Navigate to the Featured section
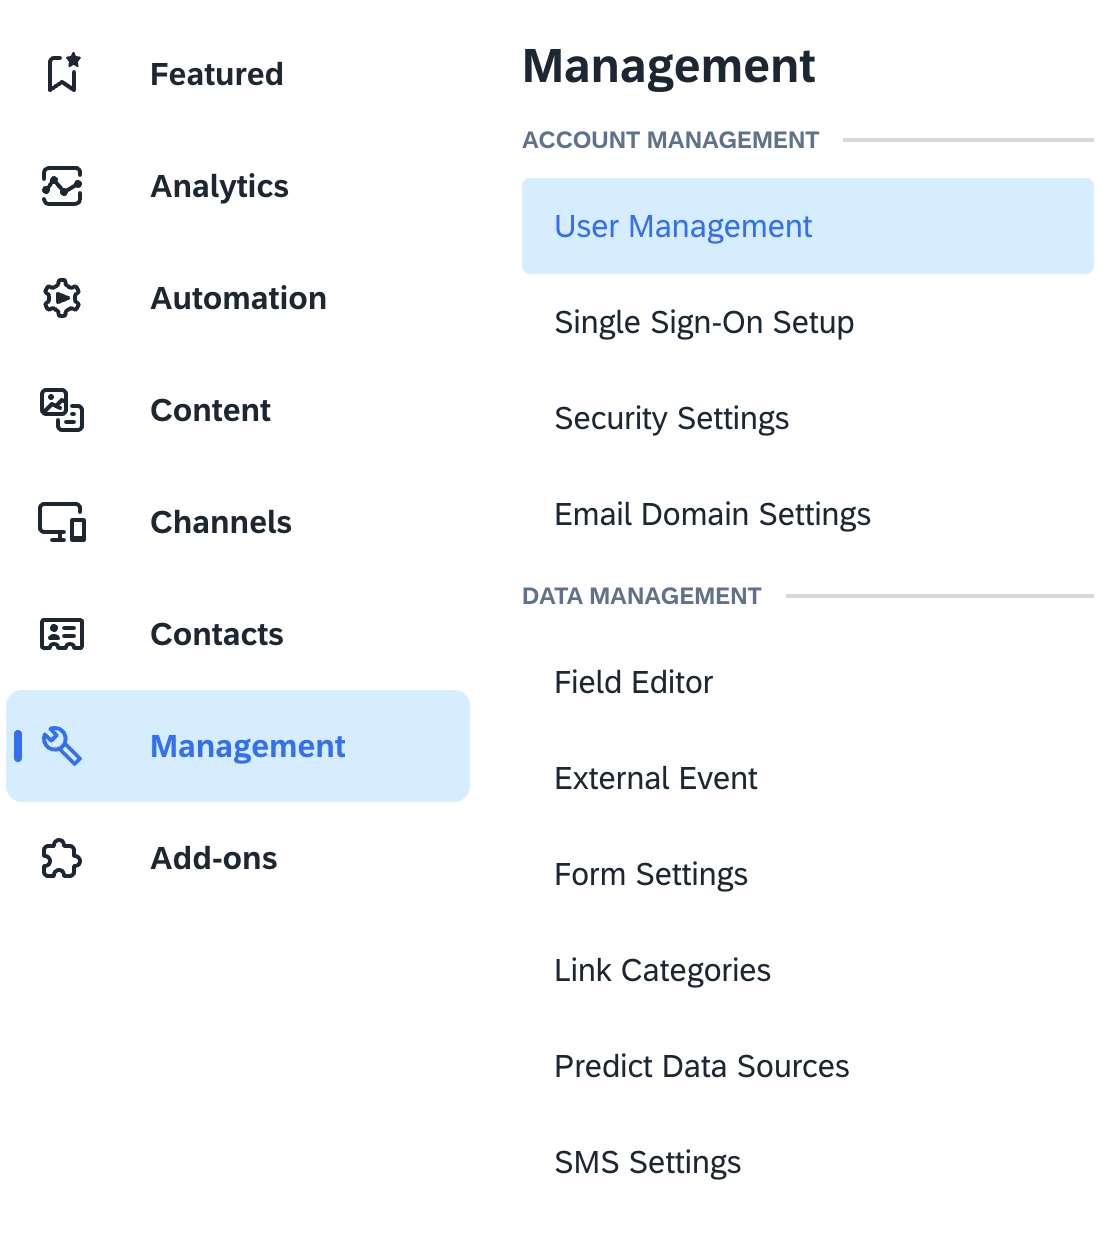This screenshot has width=1108, height=1234. [x=216, y=73]
